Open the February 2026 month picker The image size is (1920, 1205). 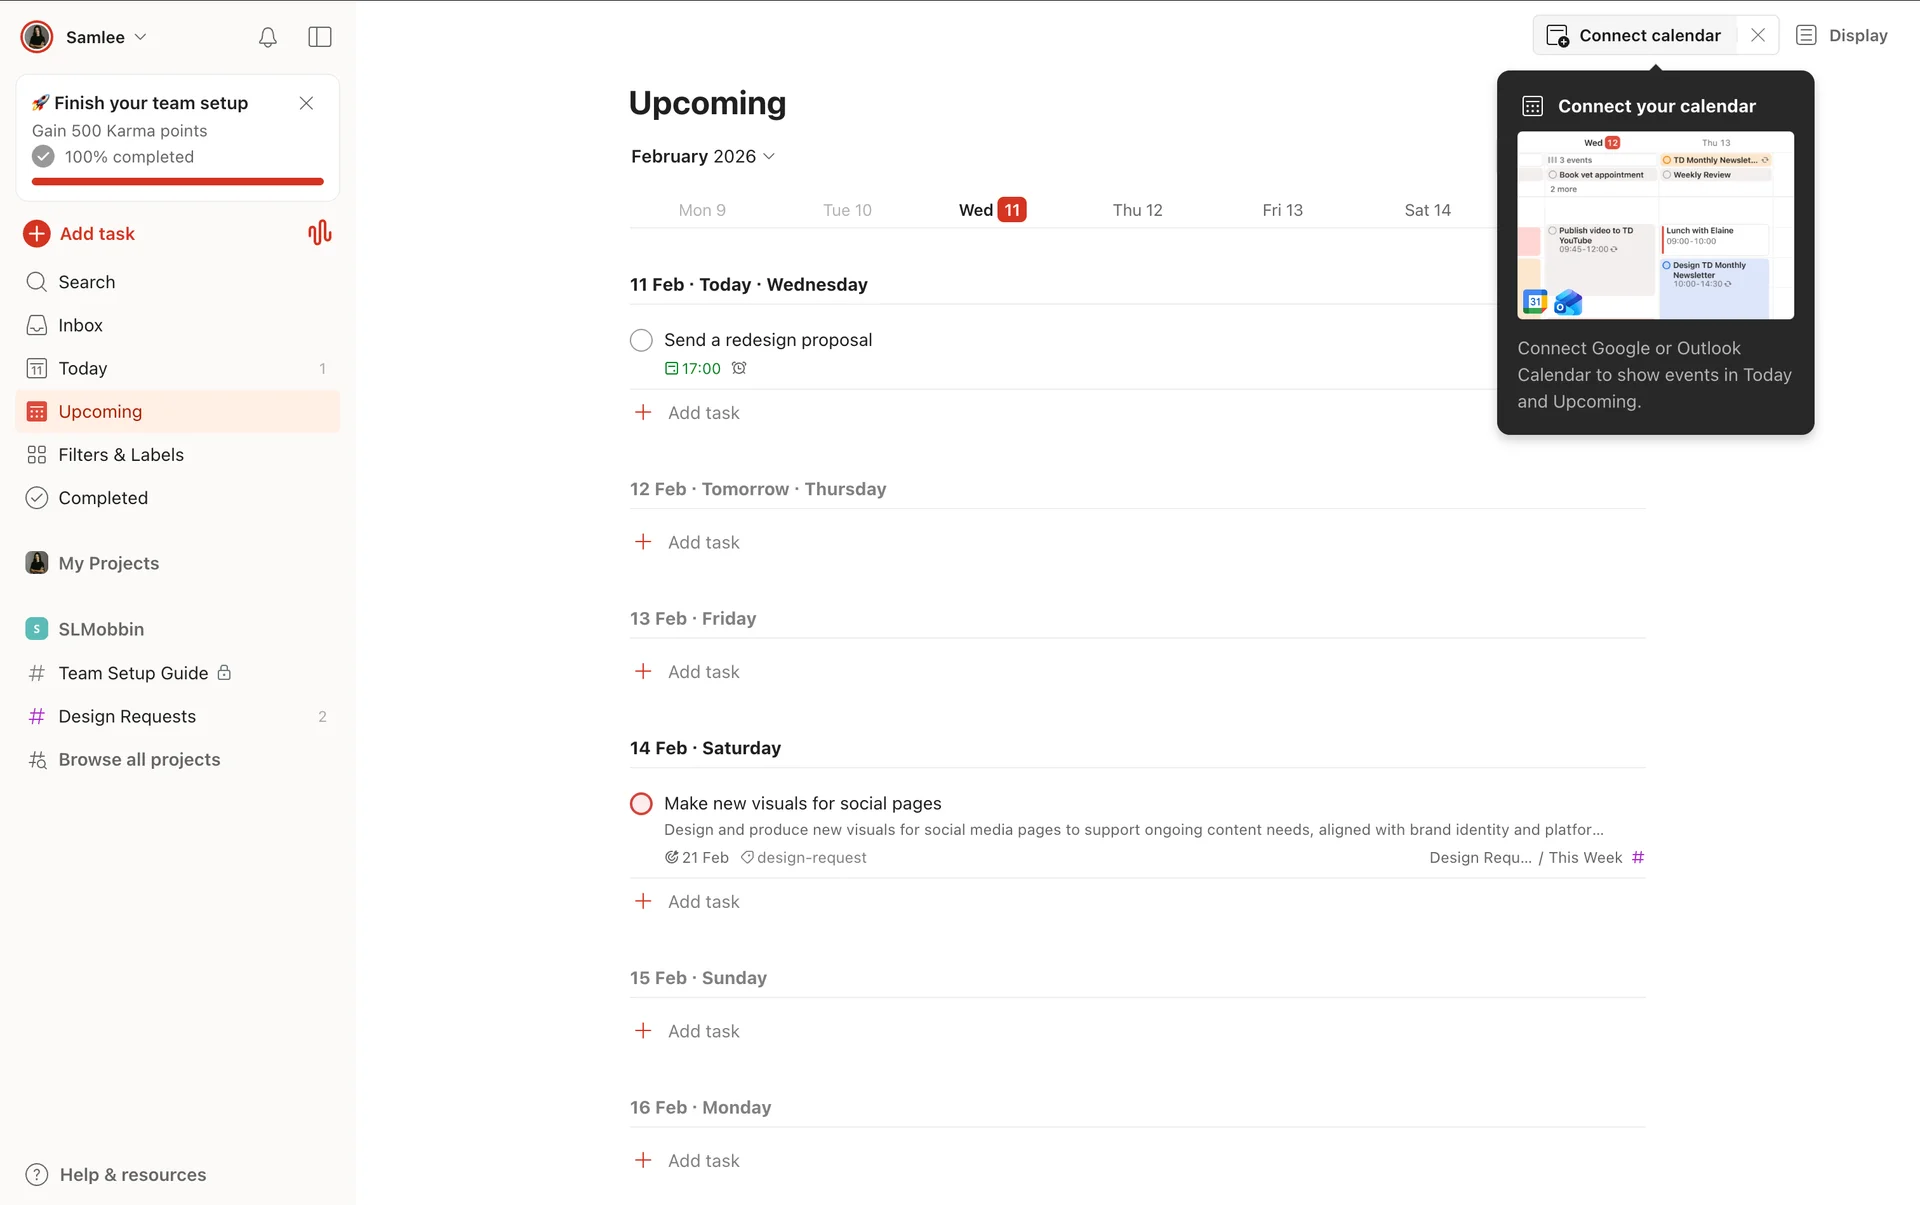[702, 156]
